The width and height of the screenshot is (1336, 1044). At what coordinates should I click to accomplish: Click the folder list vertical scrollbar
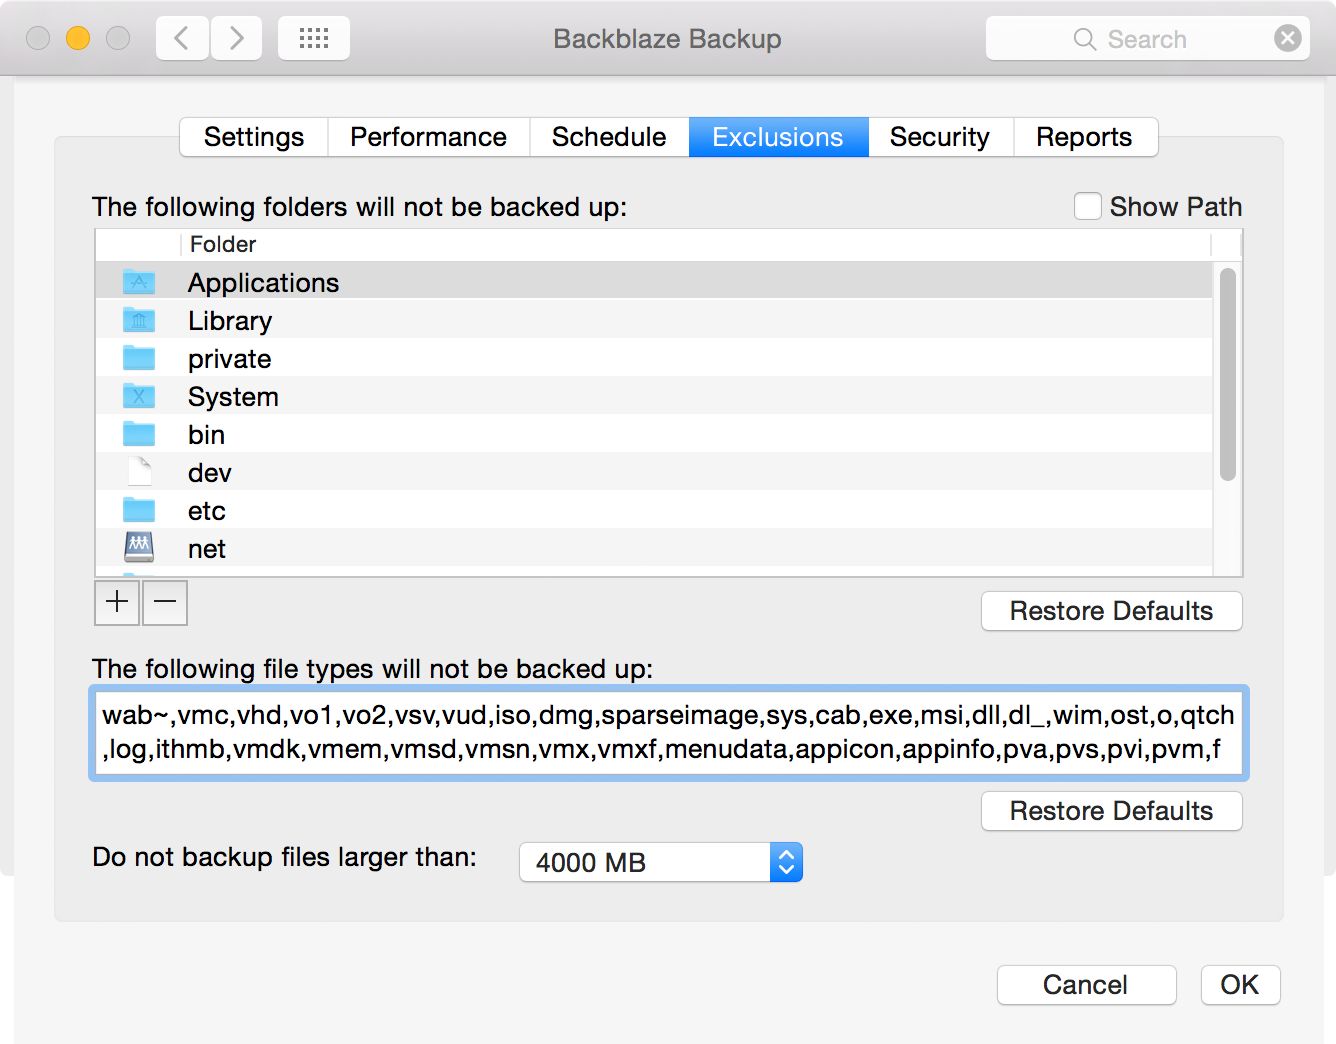[x=1227, y=375]
